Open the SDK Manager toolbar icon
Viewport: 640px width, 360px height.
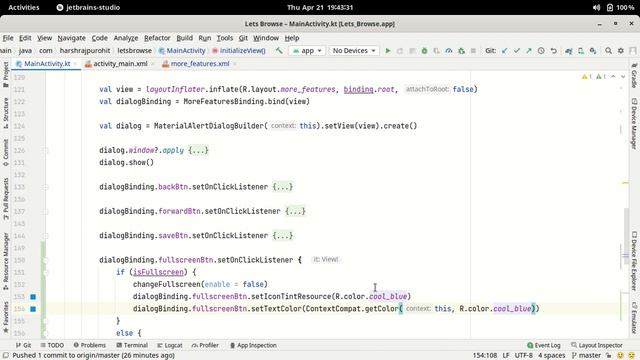point(593,51)
